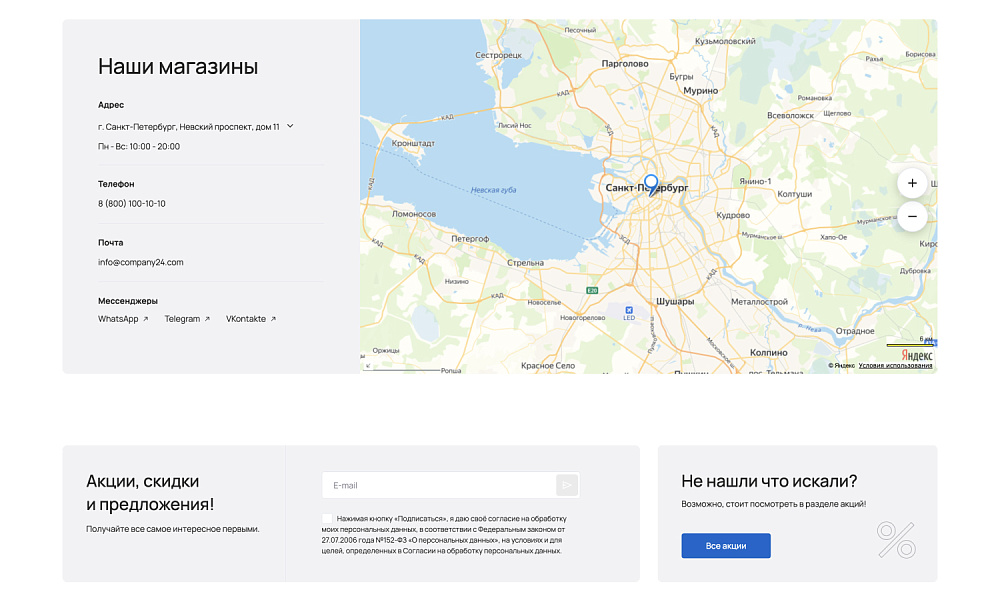The height and width of the screenshot is (600, 1000).
Task: Click the percent icon in the promo card
Action: (895, 539)
